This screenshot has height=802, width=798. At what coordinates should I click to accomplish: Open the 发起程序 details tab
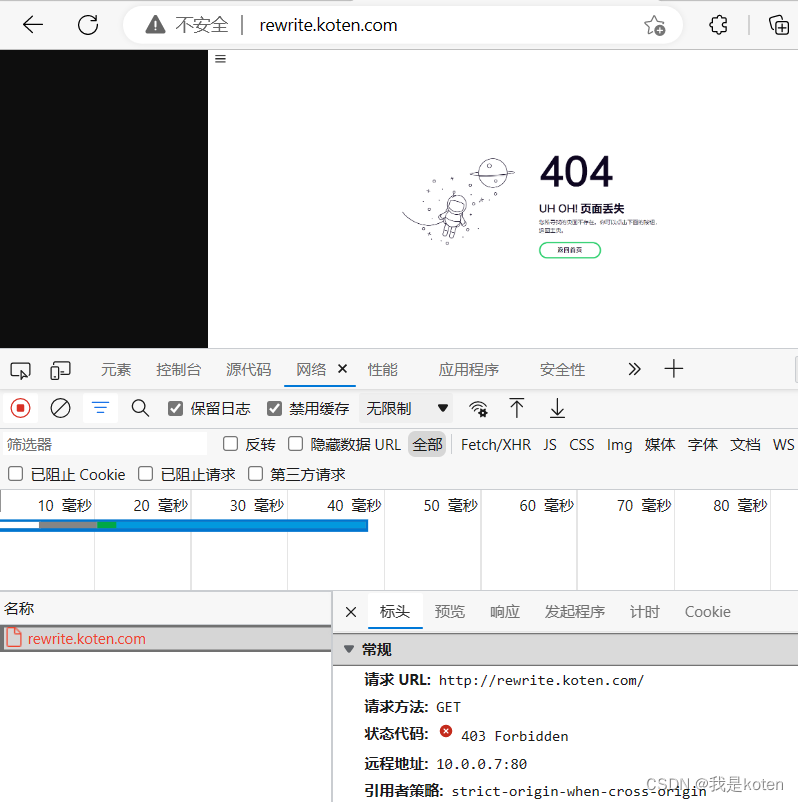[x=574, y=611]
